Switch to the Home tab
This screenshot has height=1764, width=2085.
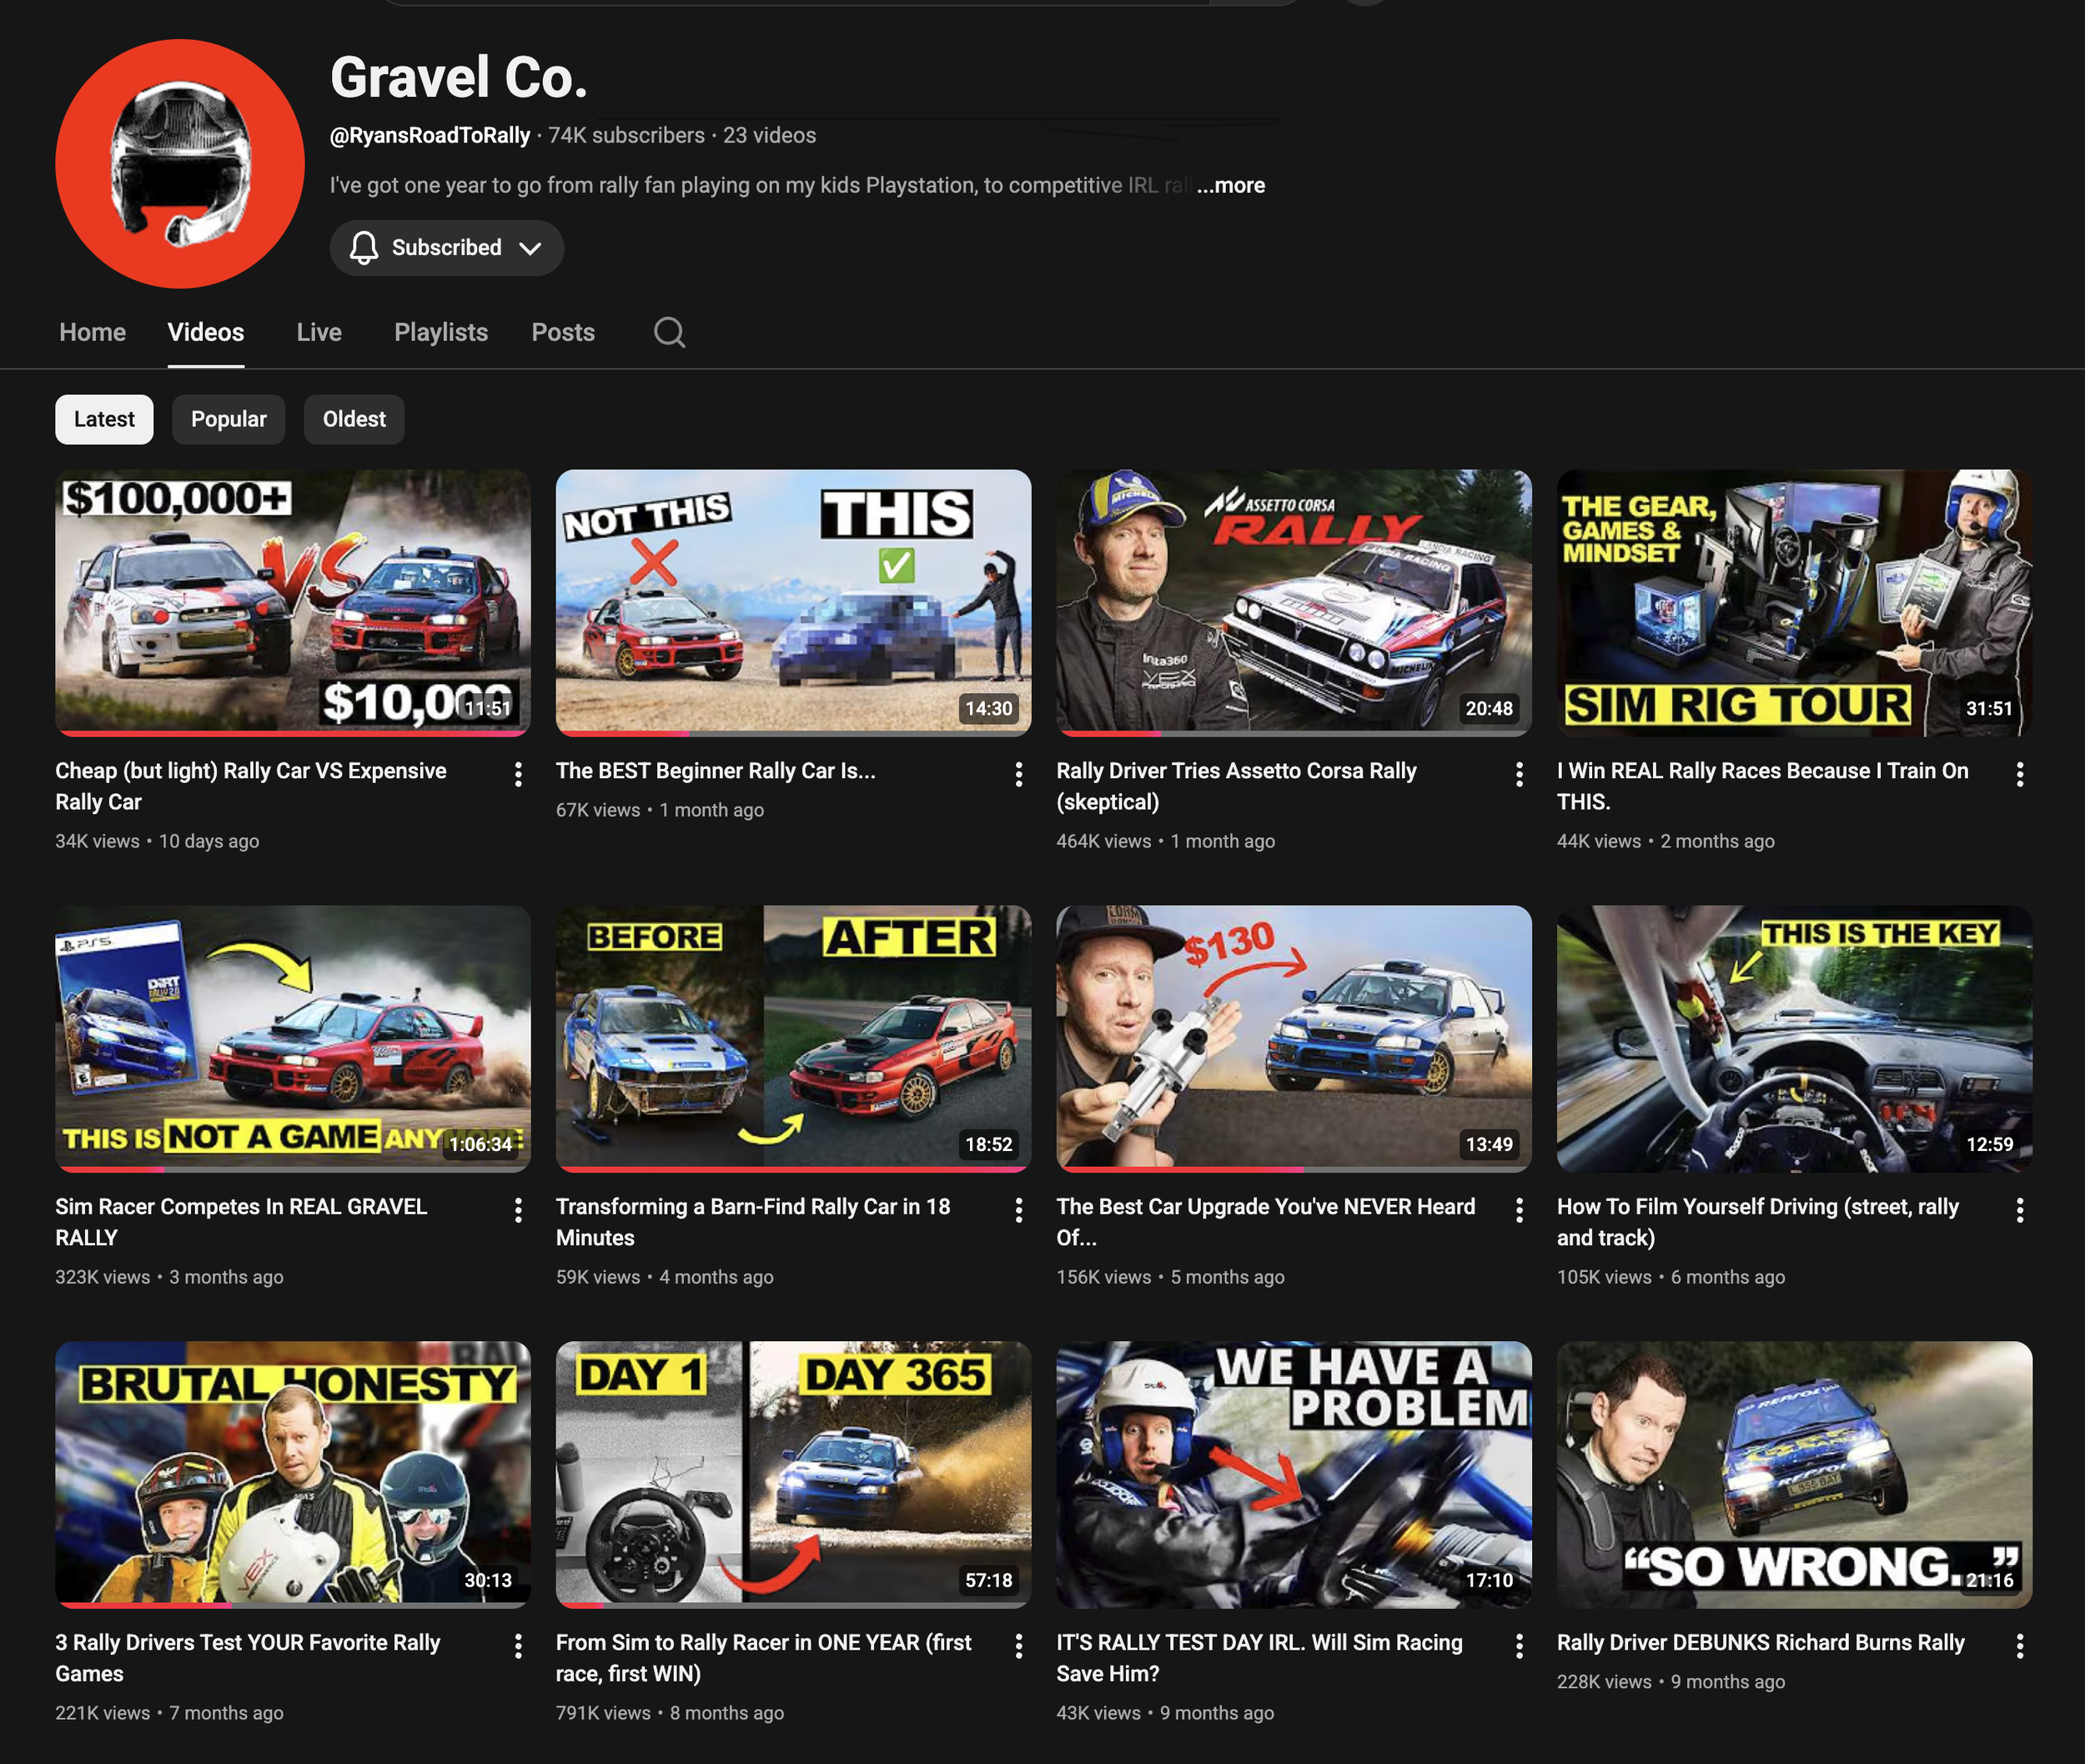tap(92, 332)
